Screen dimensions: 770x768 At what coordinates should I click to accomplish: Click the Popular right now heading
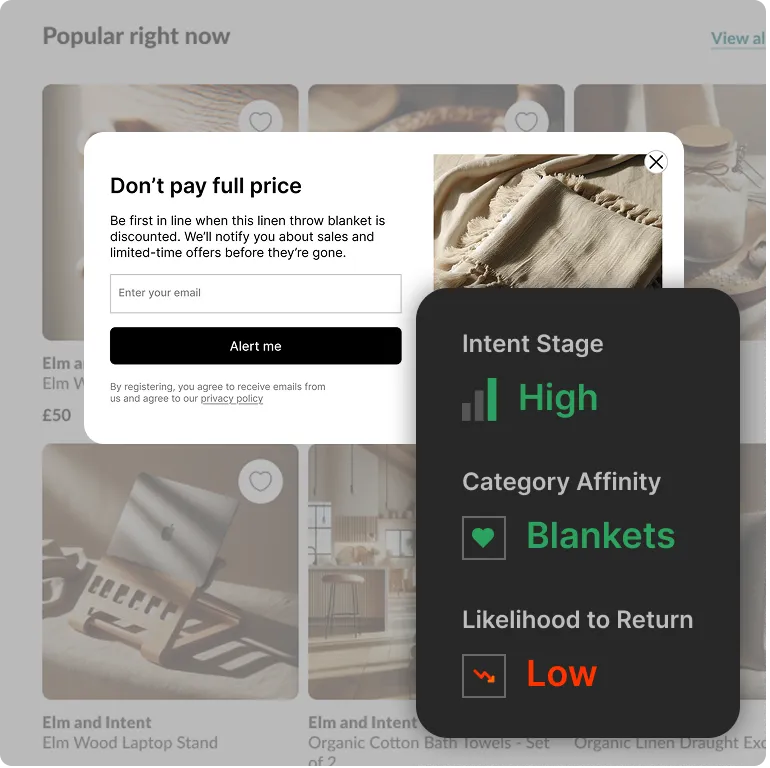(137, 36)
